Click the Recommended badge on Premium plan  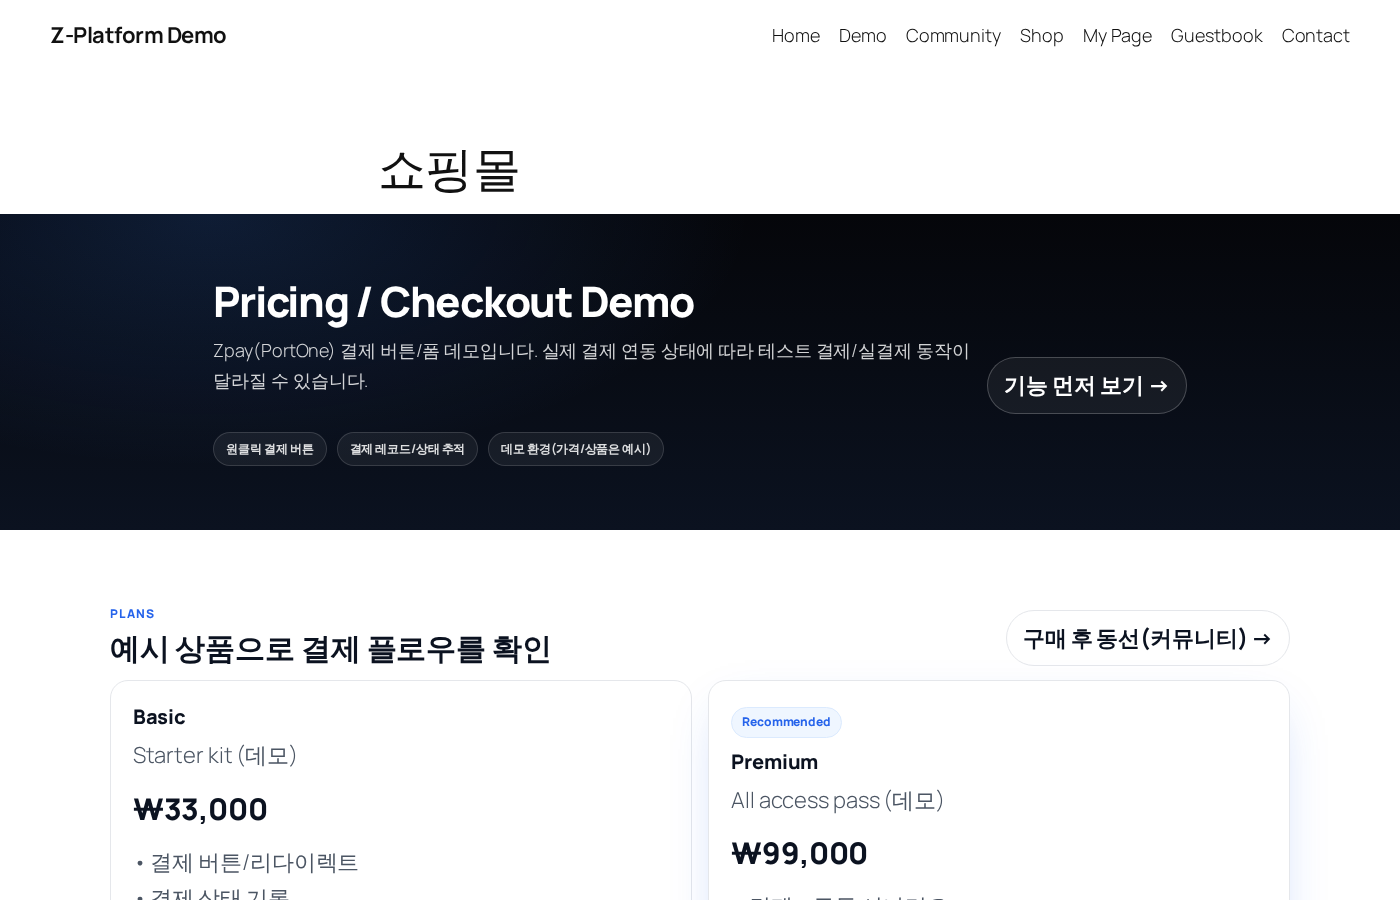[786, 722]
